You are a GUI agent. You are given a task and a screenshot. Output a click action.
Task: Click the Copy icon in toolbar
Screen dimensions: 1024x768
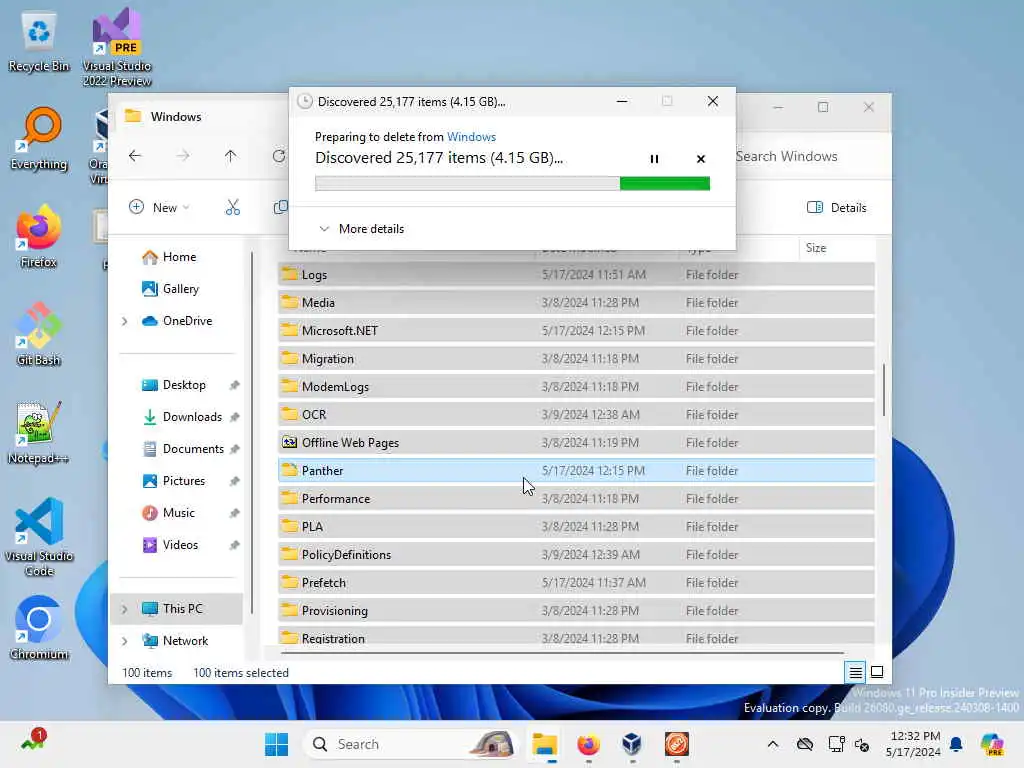click(x=280, y=208)
